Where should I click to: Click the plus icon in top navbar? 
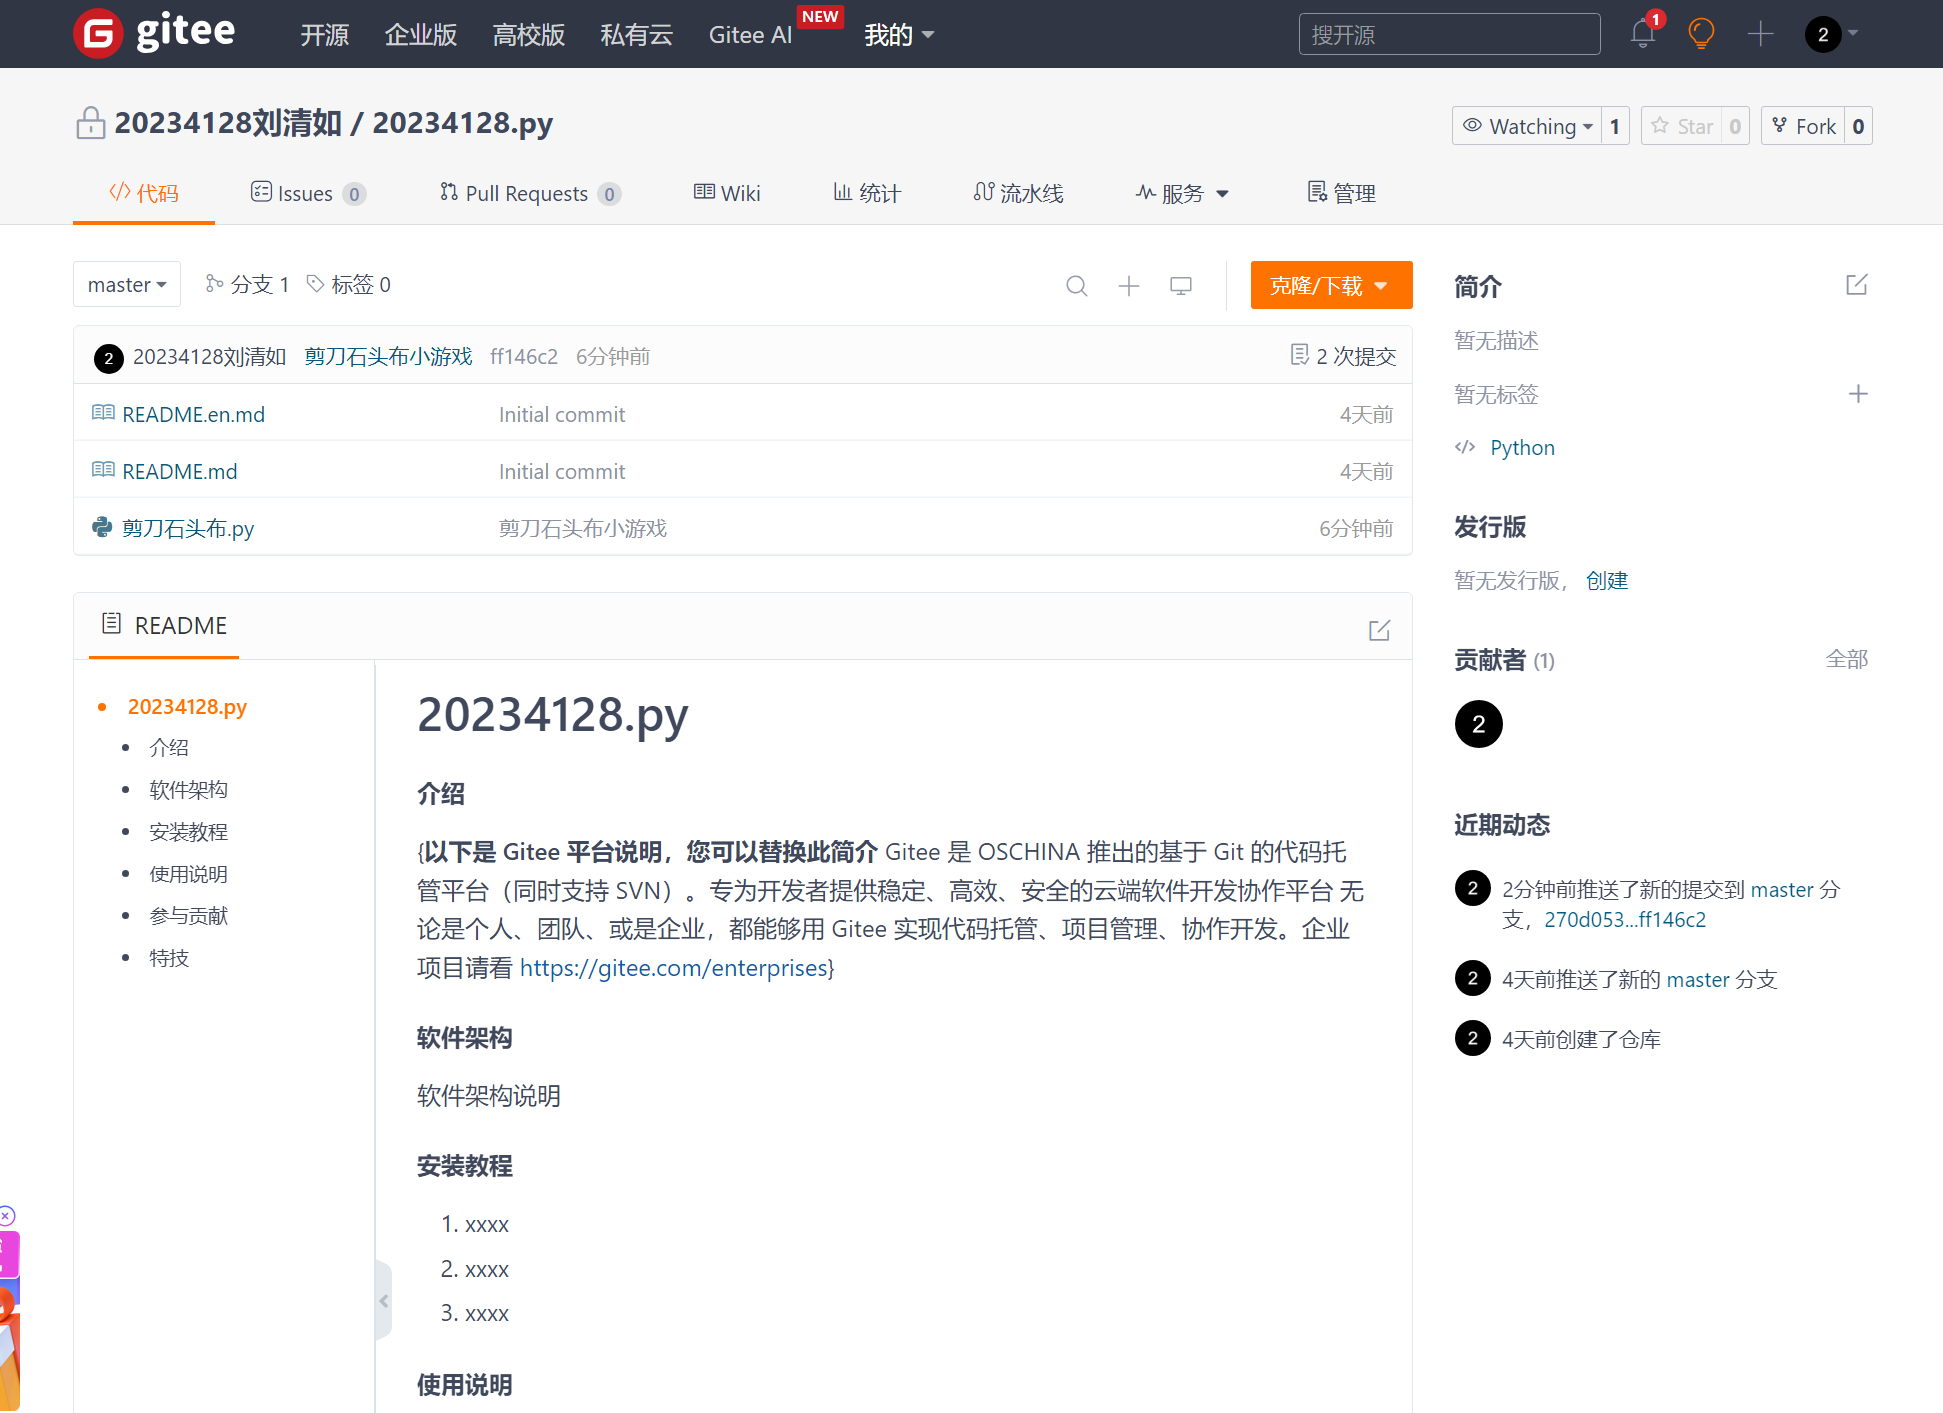click(x=1760, y=34)
